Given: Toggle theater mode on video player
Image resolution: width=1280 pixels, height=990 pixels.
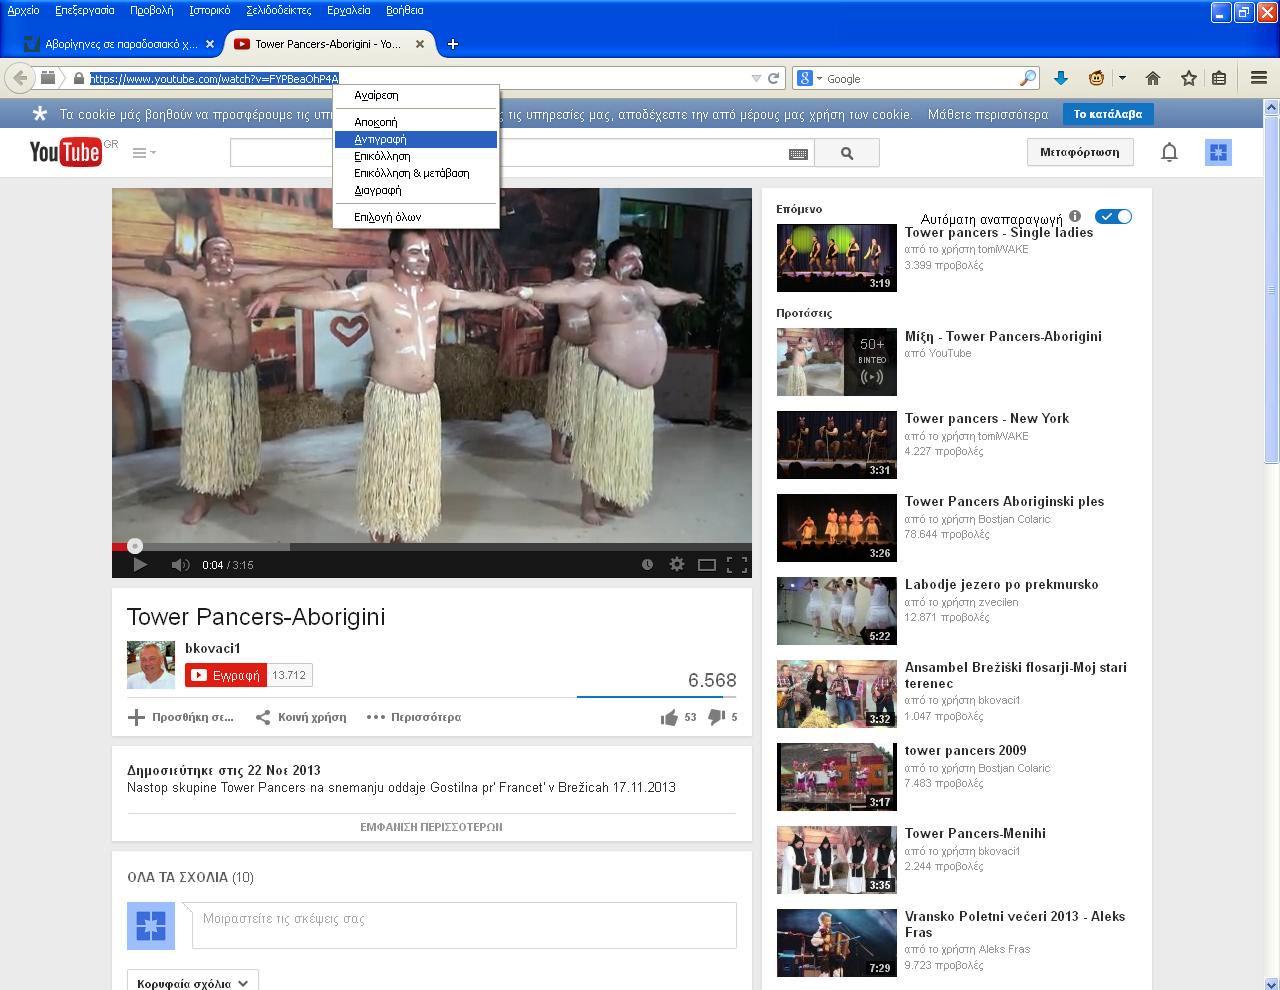Looking at the screenshot, I should 707,565.
